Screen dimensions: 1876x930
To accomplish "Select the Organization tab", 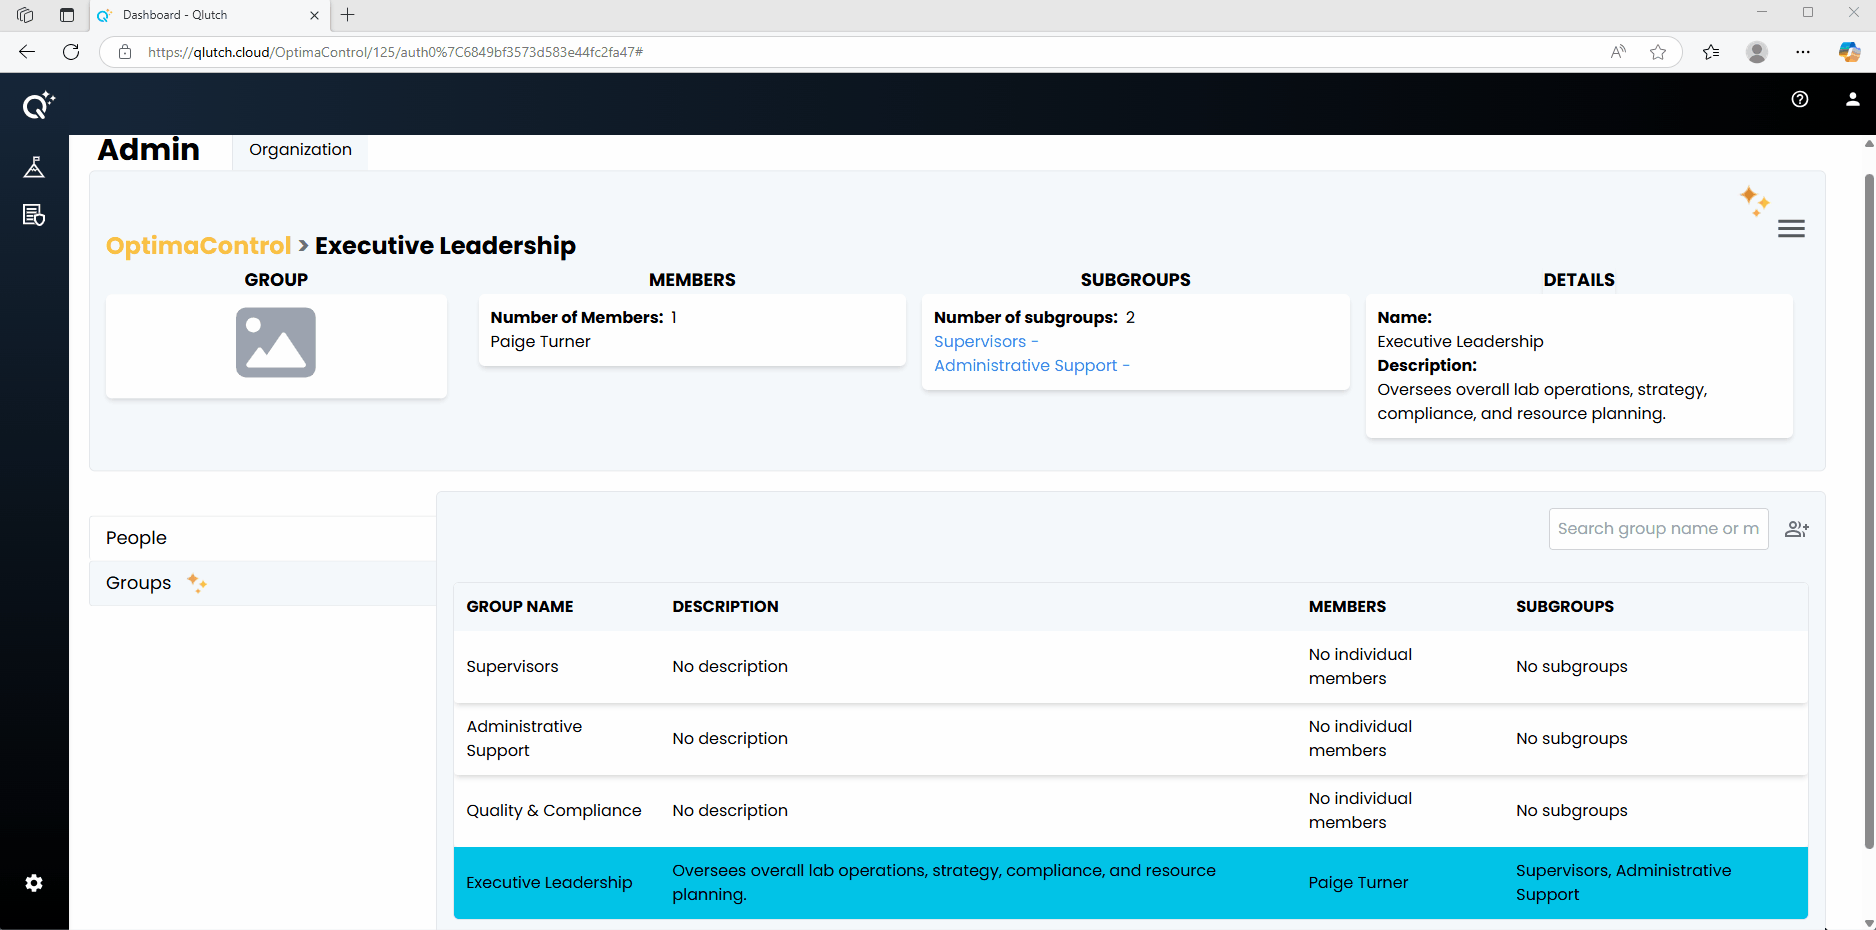I will coord(300,150).
